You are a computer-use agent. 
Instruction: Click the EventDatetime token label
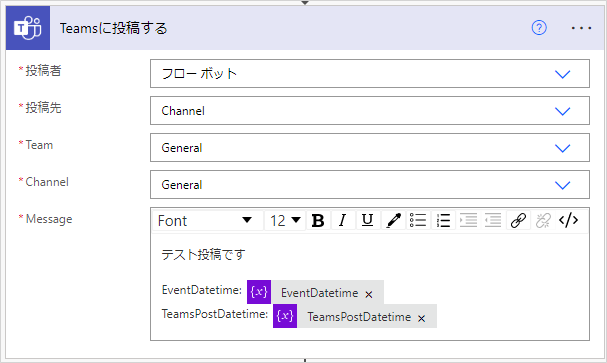(x=319, y=293)
